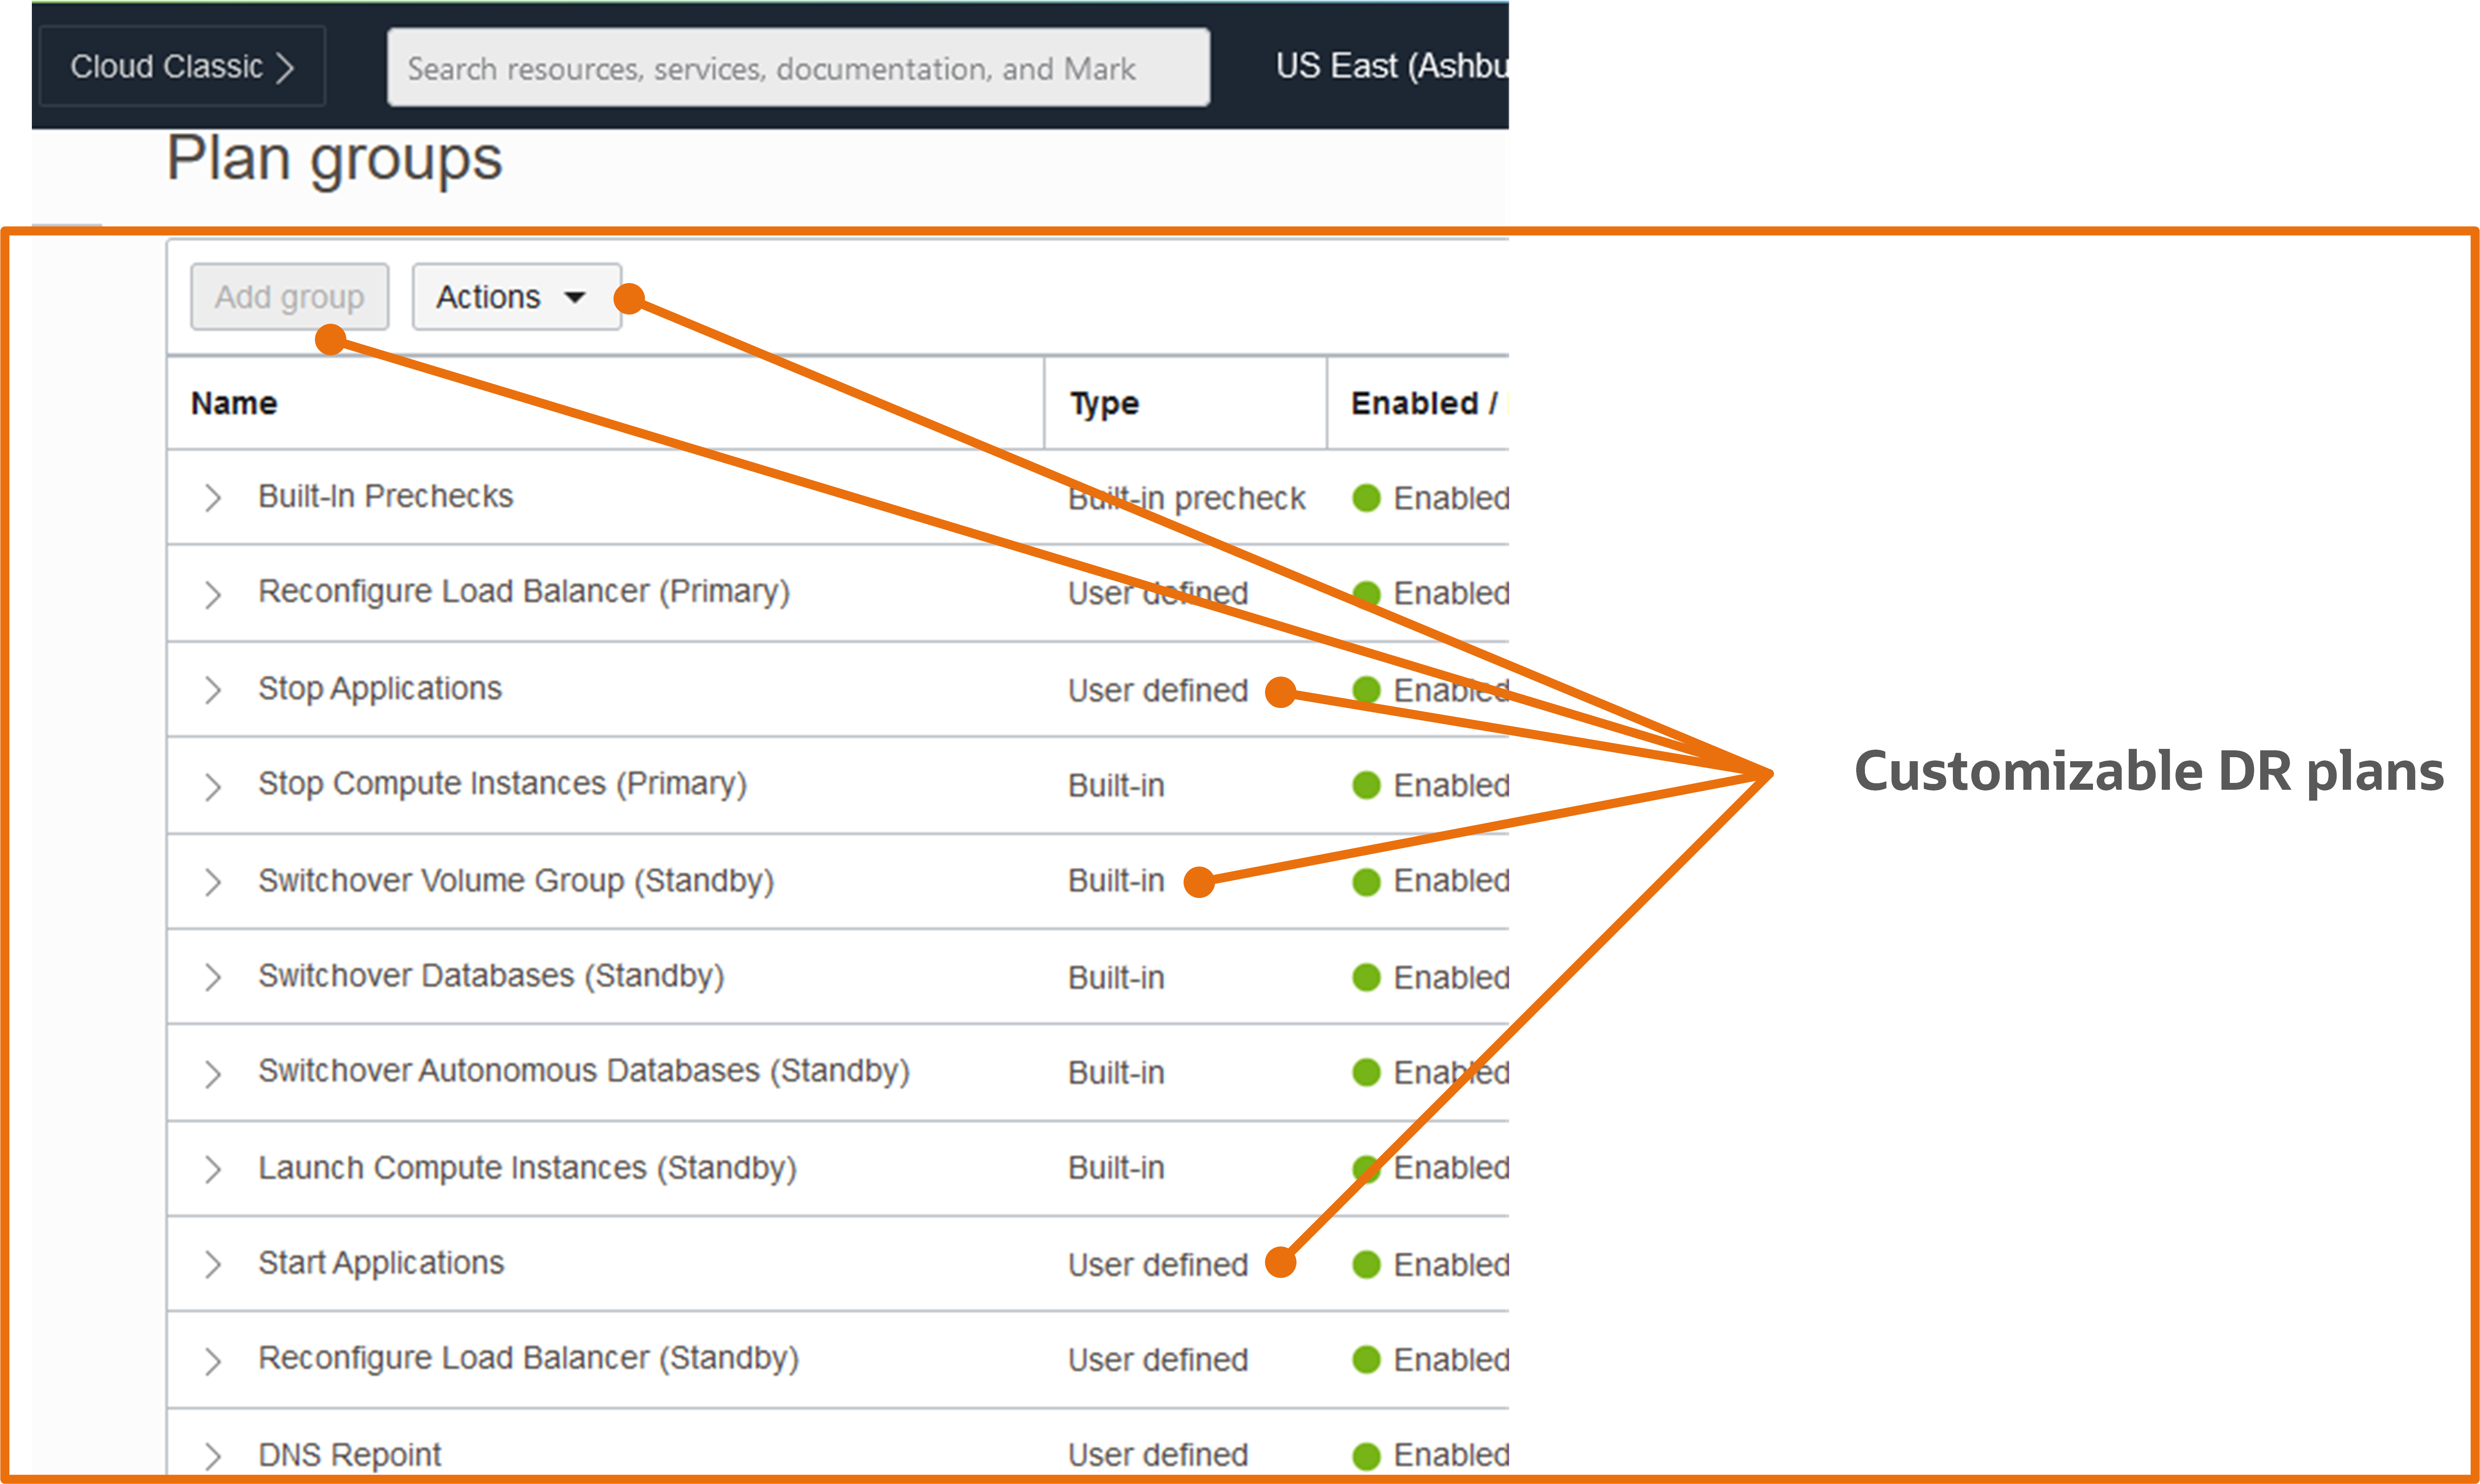Expand the Stop Applications plan group

tap(213, 689)
